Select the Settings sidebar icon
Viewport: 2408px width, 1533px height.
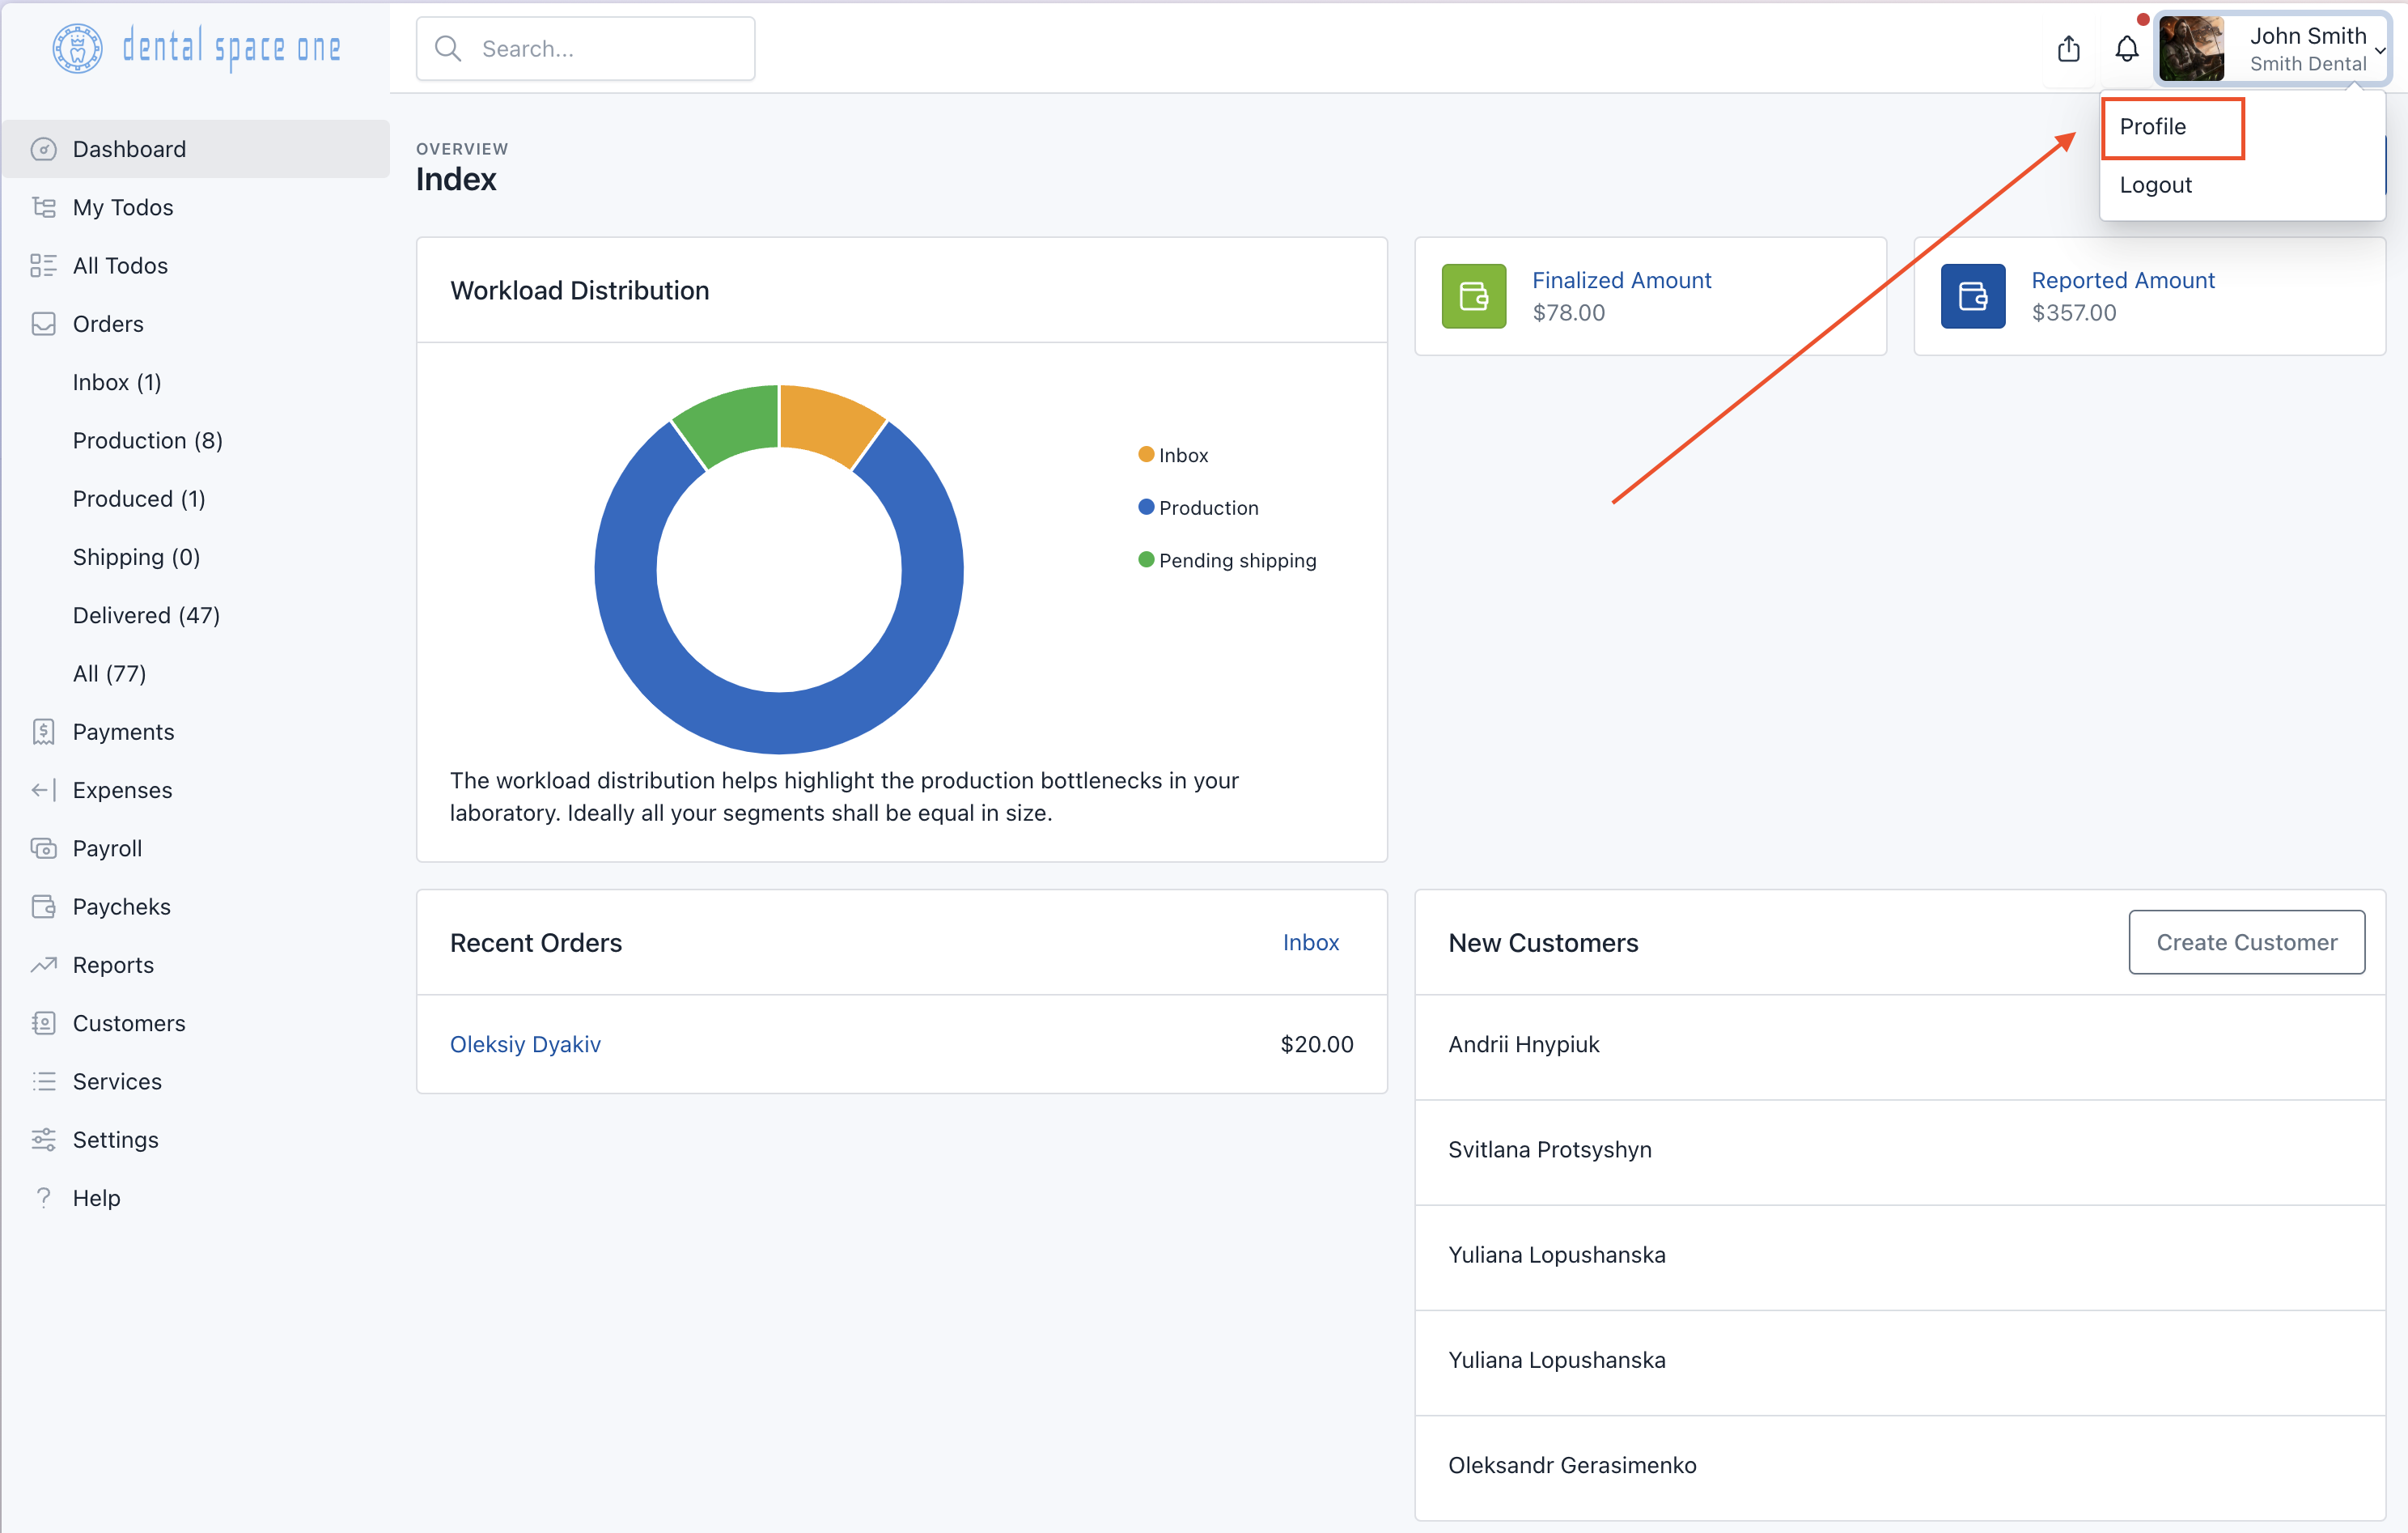[x=44, y=1140]
